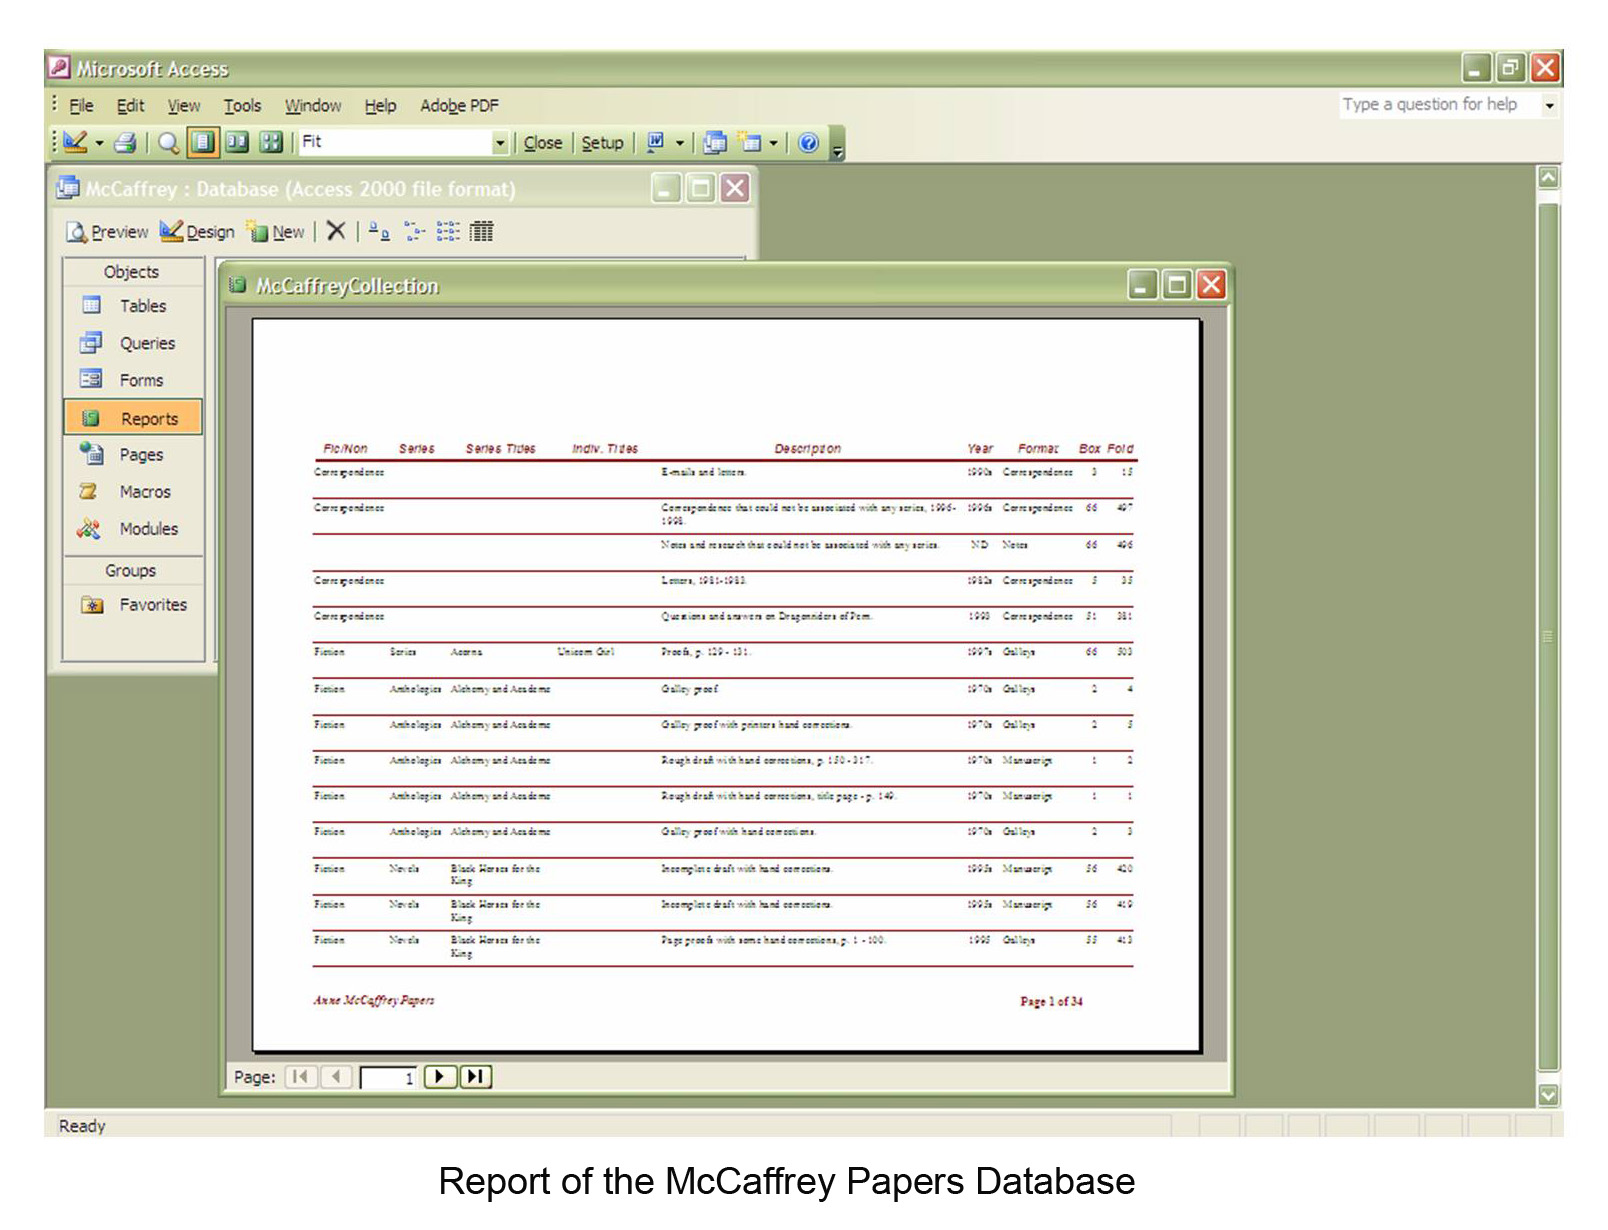Open the View type dropdown arrow
Image resolution: width=1608 pixels, height=1230 pixels.
99,143
